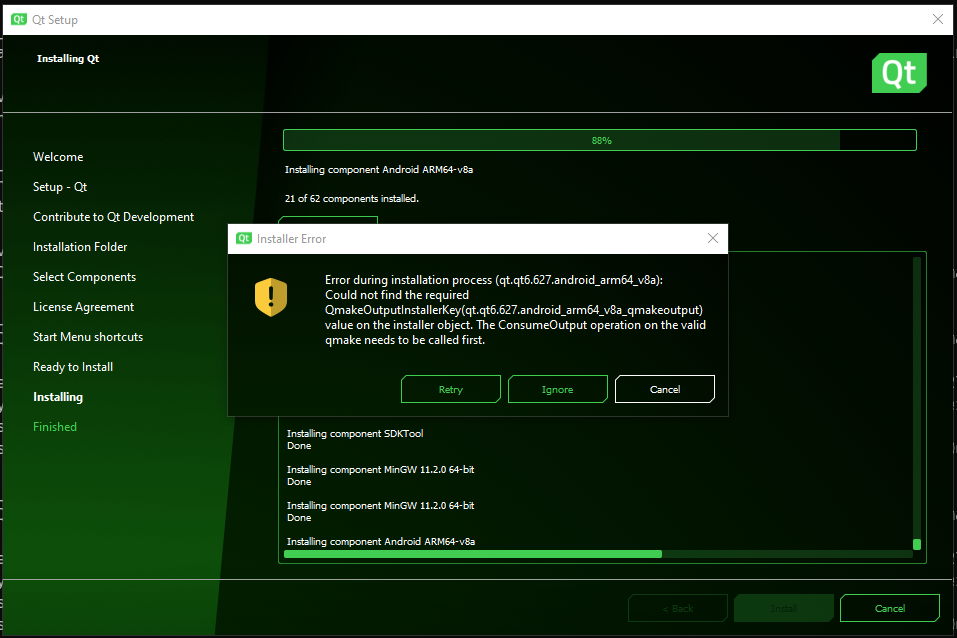The width and height of the screenshot is (957, 638).
Task: Click the error message text in the dialog
Action: [515, 310]
